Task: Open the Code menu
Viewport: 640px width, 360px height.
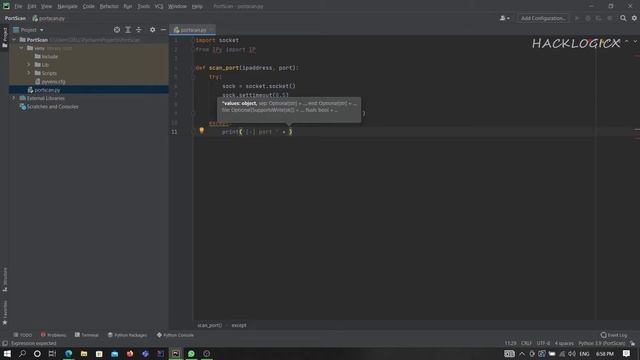Action: click(x=88, y=7)
